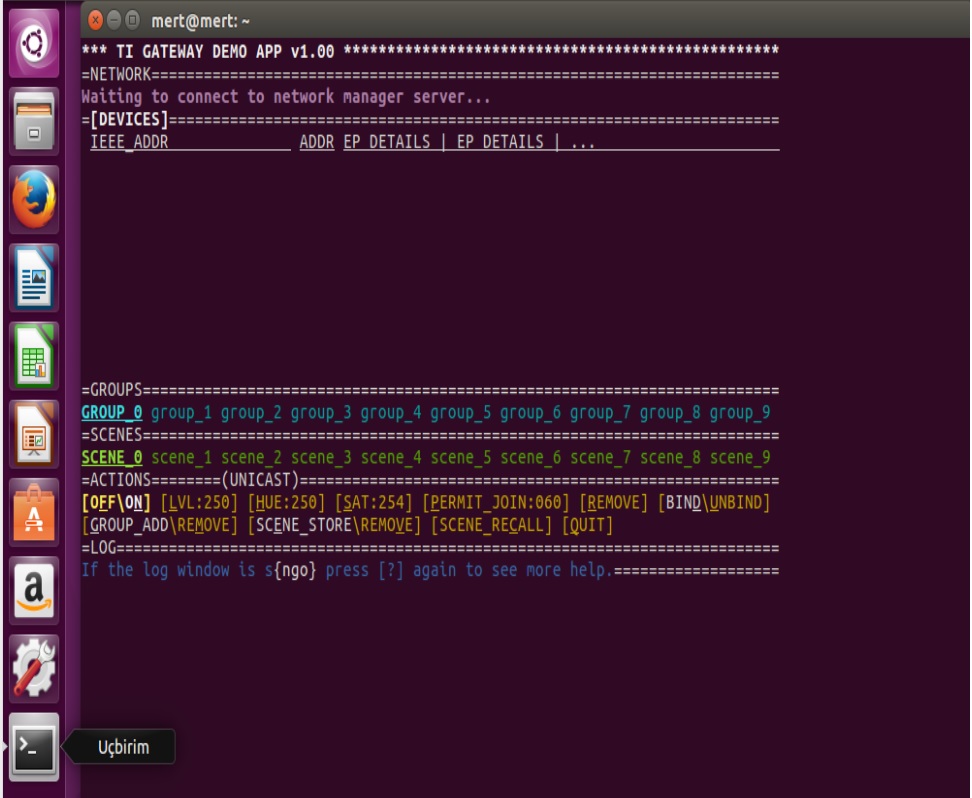Click the [LVL:250] action

199,502
